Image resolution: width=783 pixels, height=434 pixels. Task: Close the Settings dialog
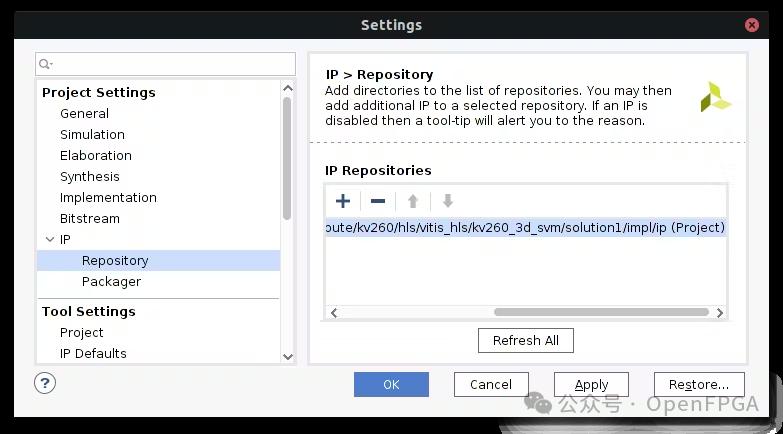click(752, 25)
